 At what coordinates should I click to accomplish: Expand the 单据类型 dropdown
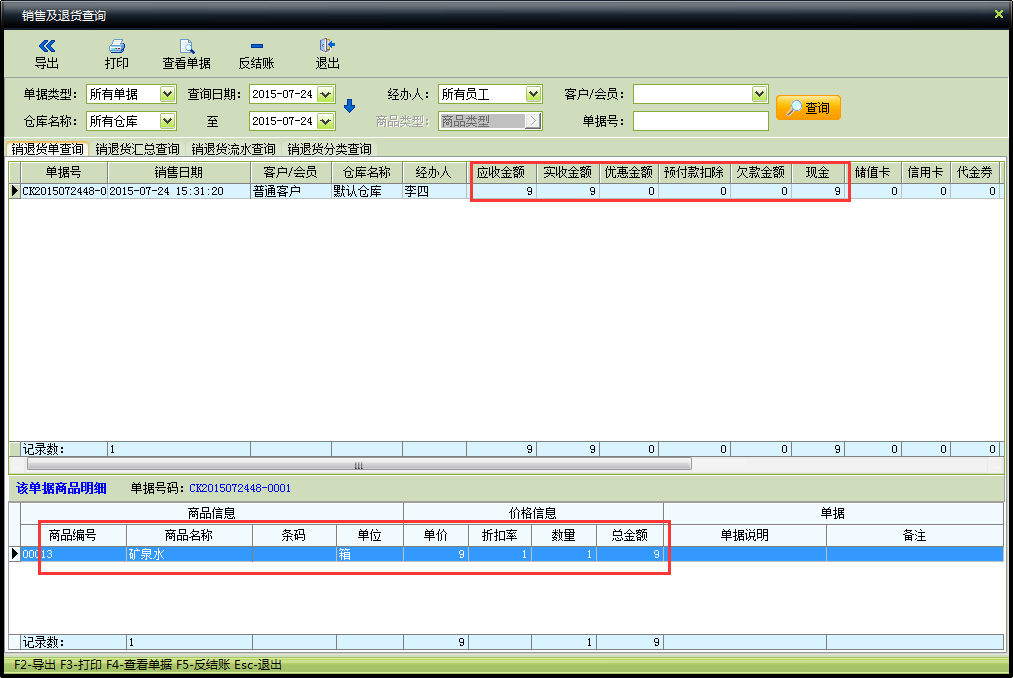tap(167, 94)
